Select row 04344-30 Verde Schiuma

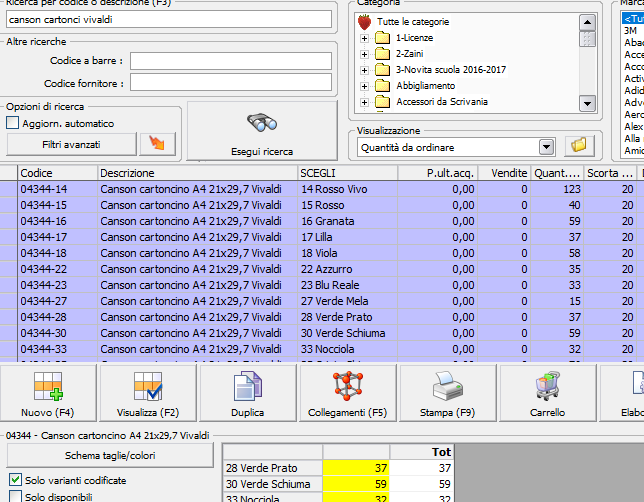point(322,333)
